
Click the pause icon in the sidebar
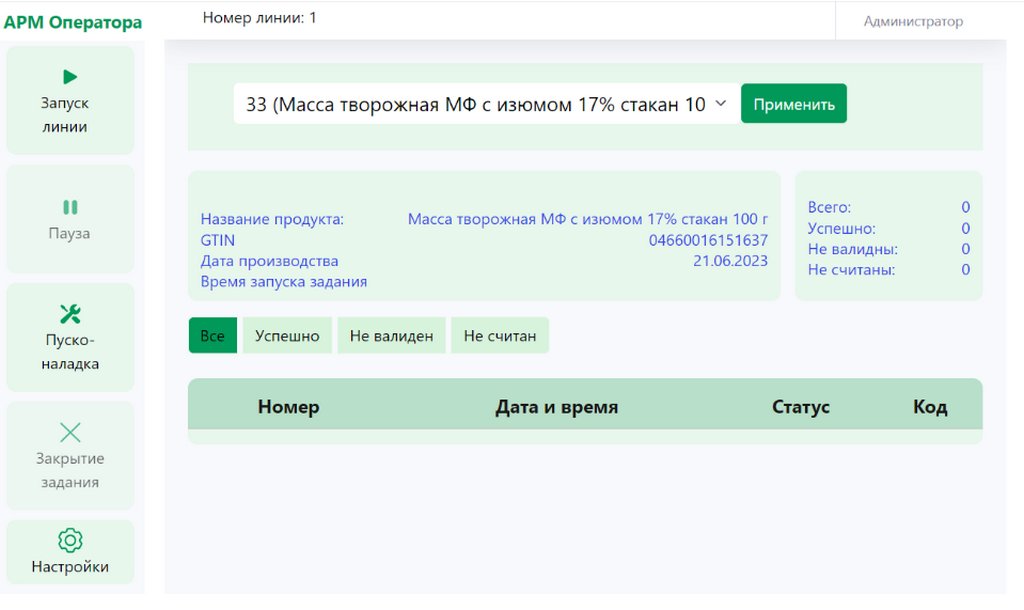coord(70,207)
